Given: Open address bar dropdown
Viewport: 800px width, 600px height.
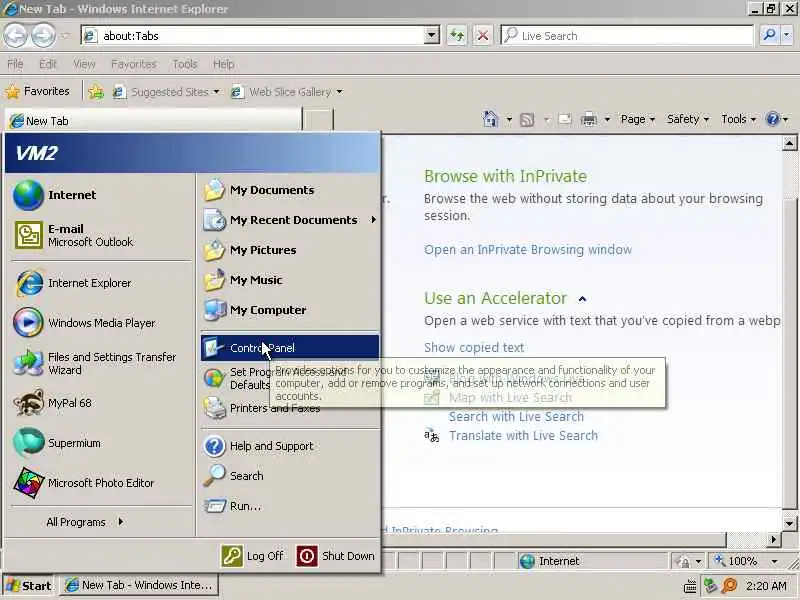Looking at the screenshot, I should tap(432, 36).
